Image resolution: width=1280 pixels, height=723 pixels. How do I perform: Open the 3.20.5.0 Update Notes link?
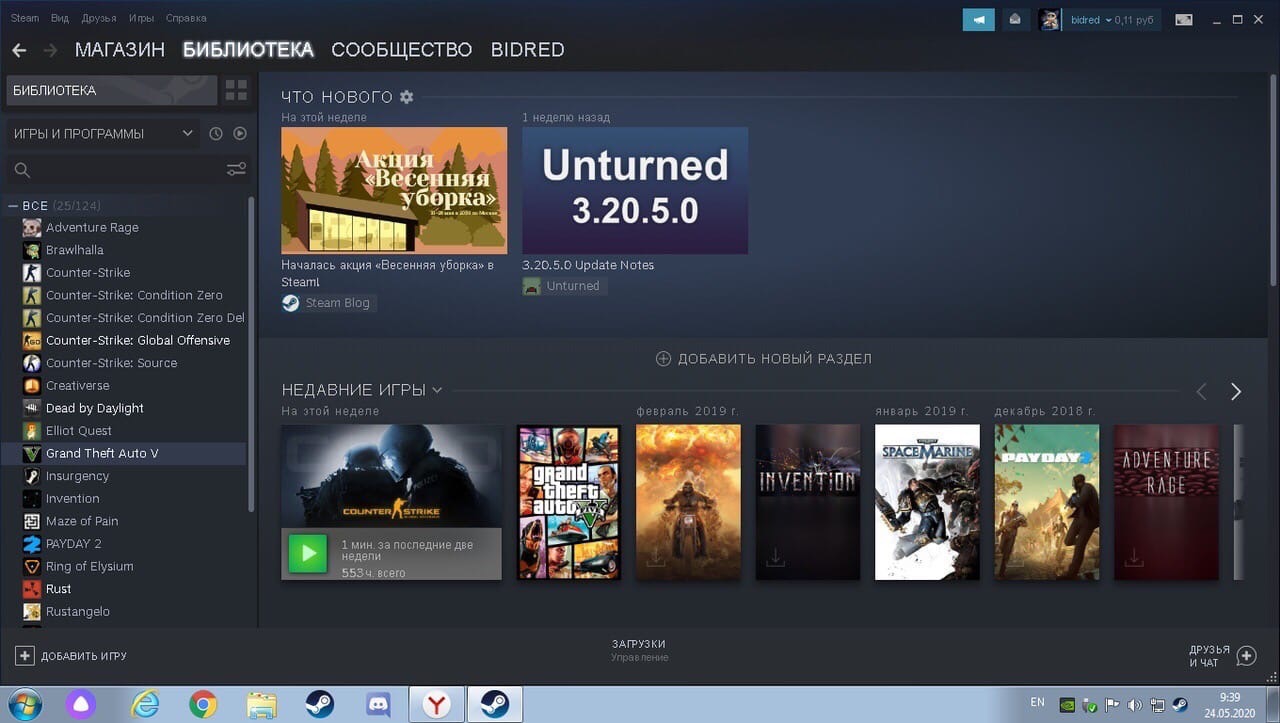pyautogui.click(x=588, y=265)
